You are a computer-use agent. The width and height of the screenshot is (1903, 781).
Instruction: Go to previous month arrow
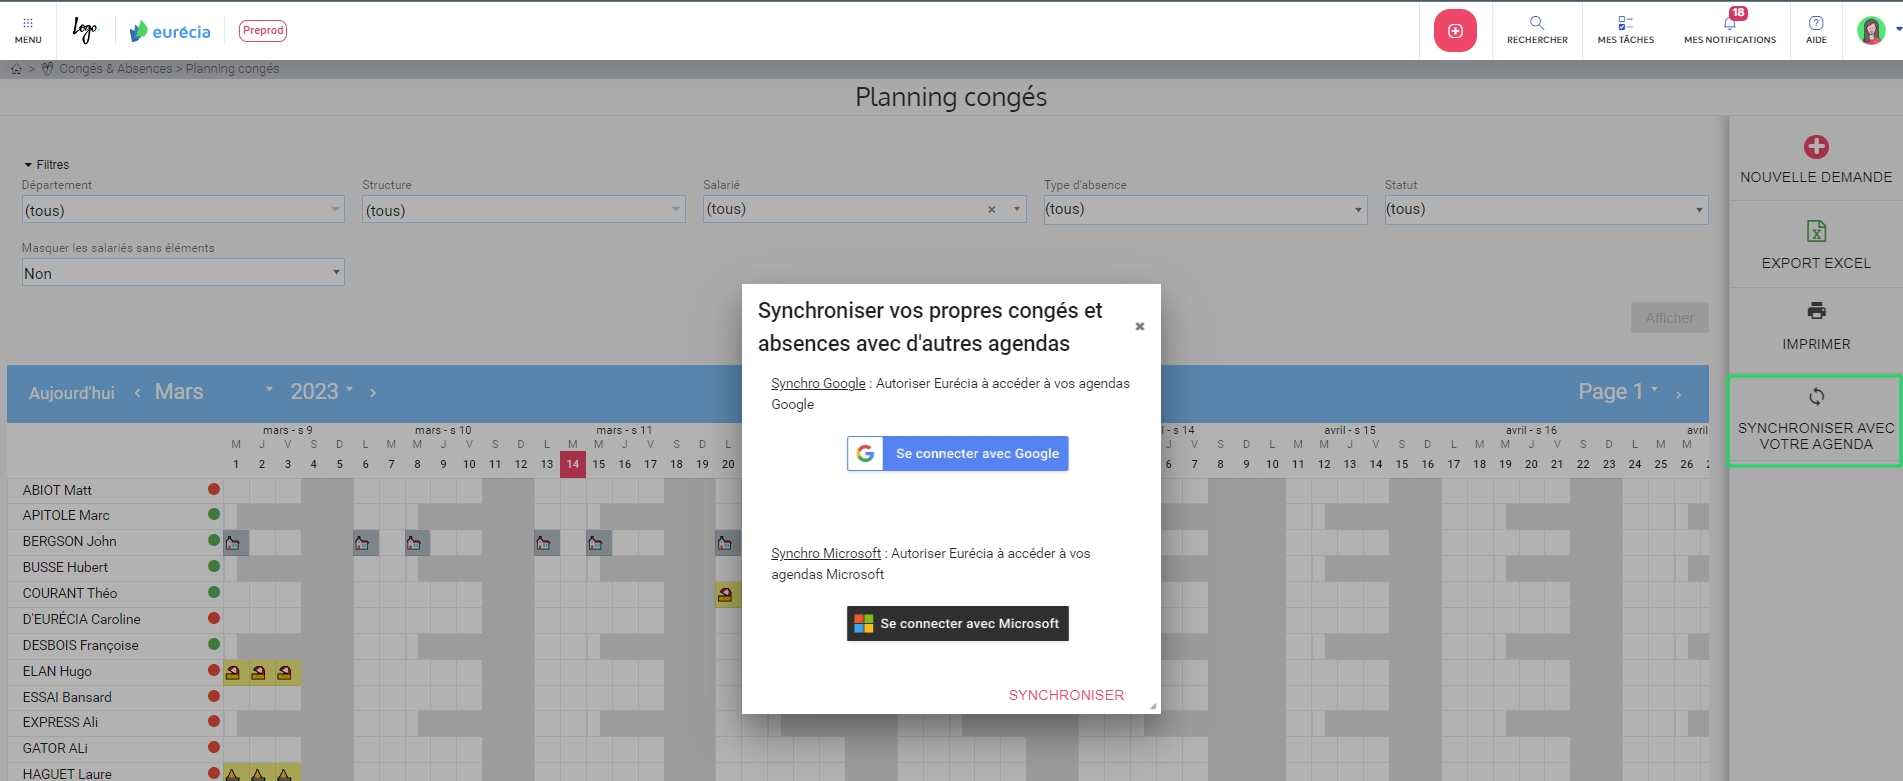pos(137,393)
